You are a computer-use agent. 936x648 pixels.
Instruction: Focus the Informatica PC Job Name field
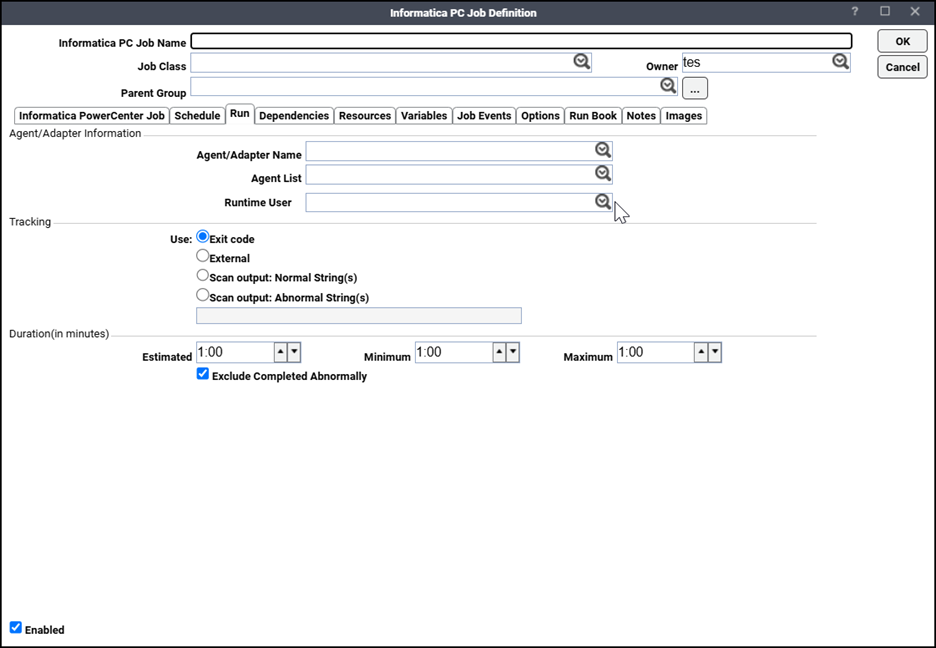(521, 41)
